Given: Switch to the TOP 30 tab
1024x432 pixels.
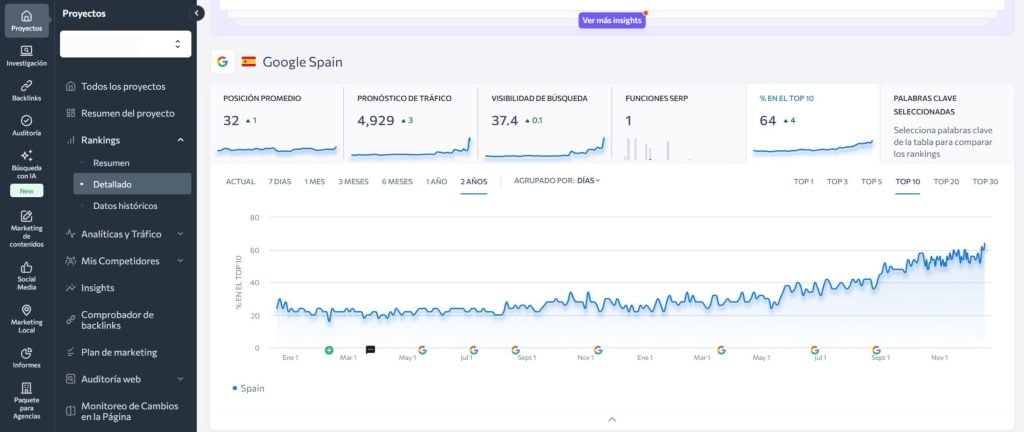Looking at the screenshot, I should pyautogui.click(x=985, y=182).
